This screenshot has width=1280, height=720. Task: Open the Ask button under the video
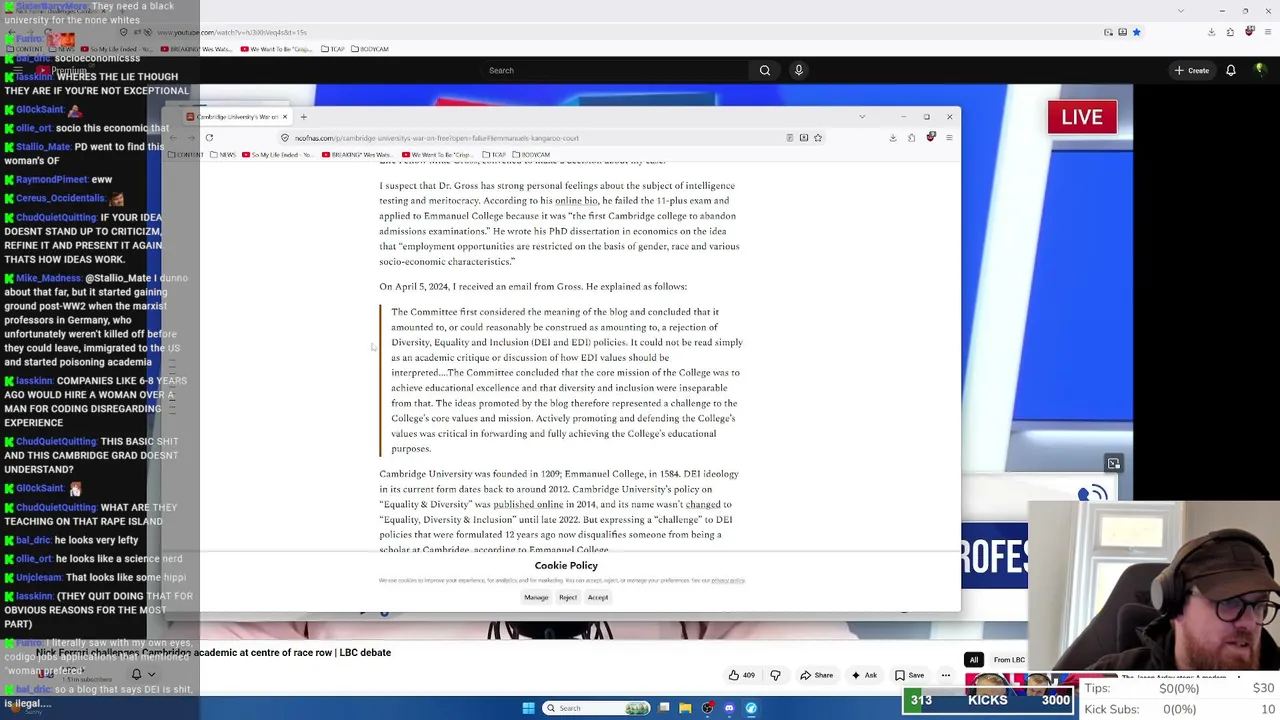pyautogui.click(x=864, y=675)
